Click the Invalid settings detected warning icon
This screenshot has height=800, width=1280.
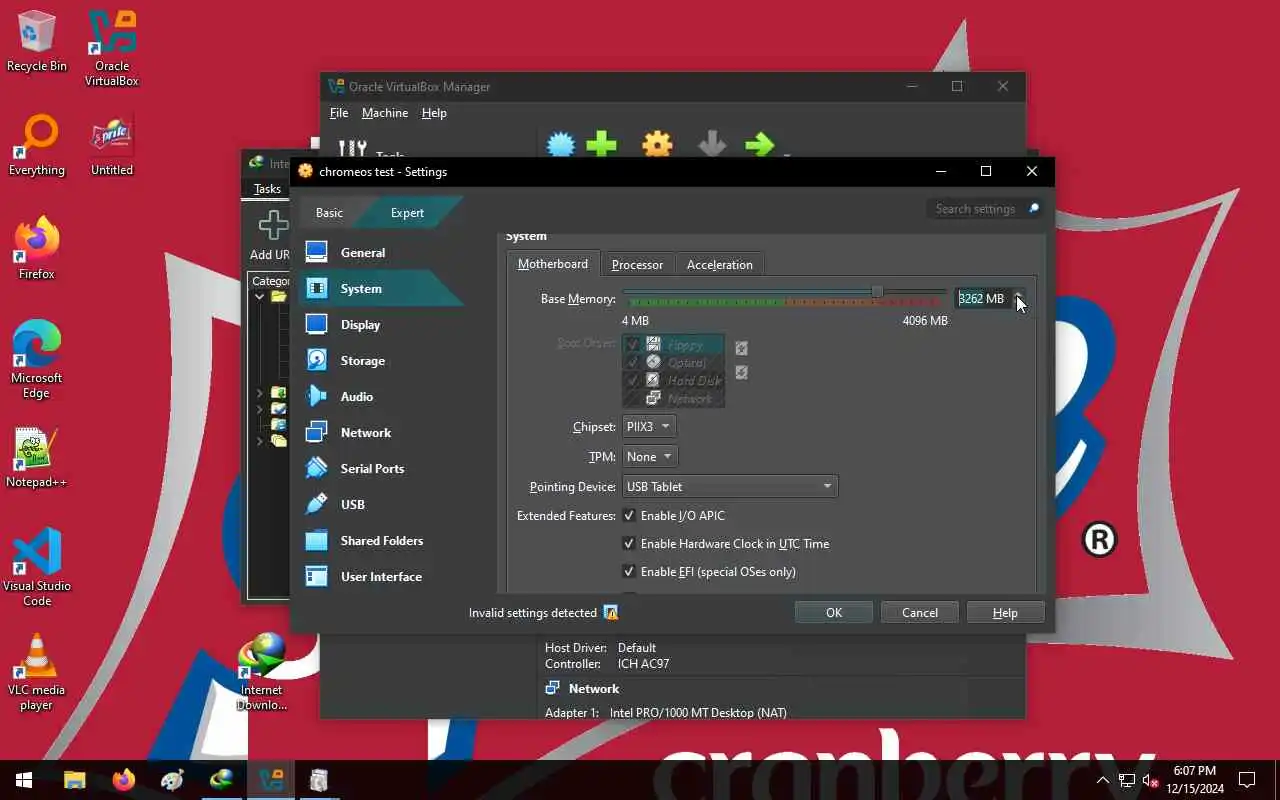point(611,613)
